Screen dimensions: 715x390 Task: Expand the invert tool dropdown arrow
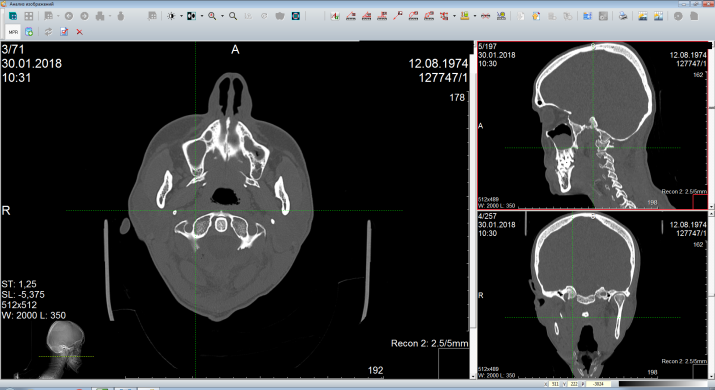click(202, 16)
